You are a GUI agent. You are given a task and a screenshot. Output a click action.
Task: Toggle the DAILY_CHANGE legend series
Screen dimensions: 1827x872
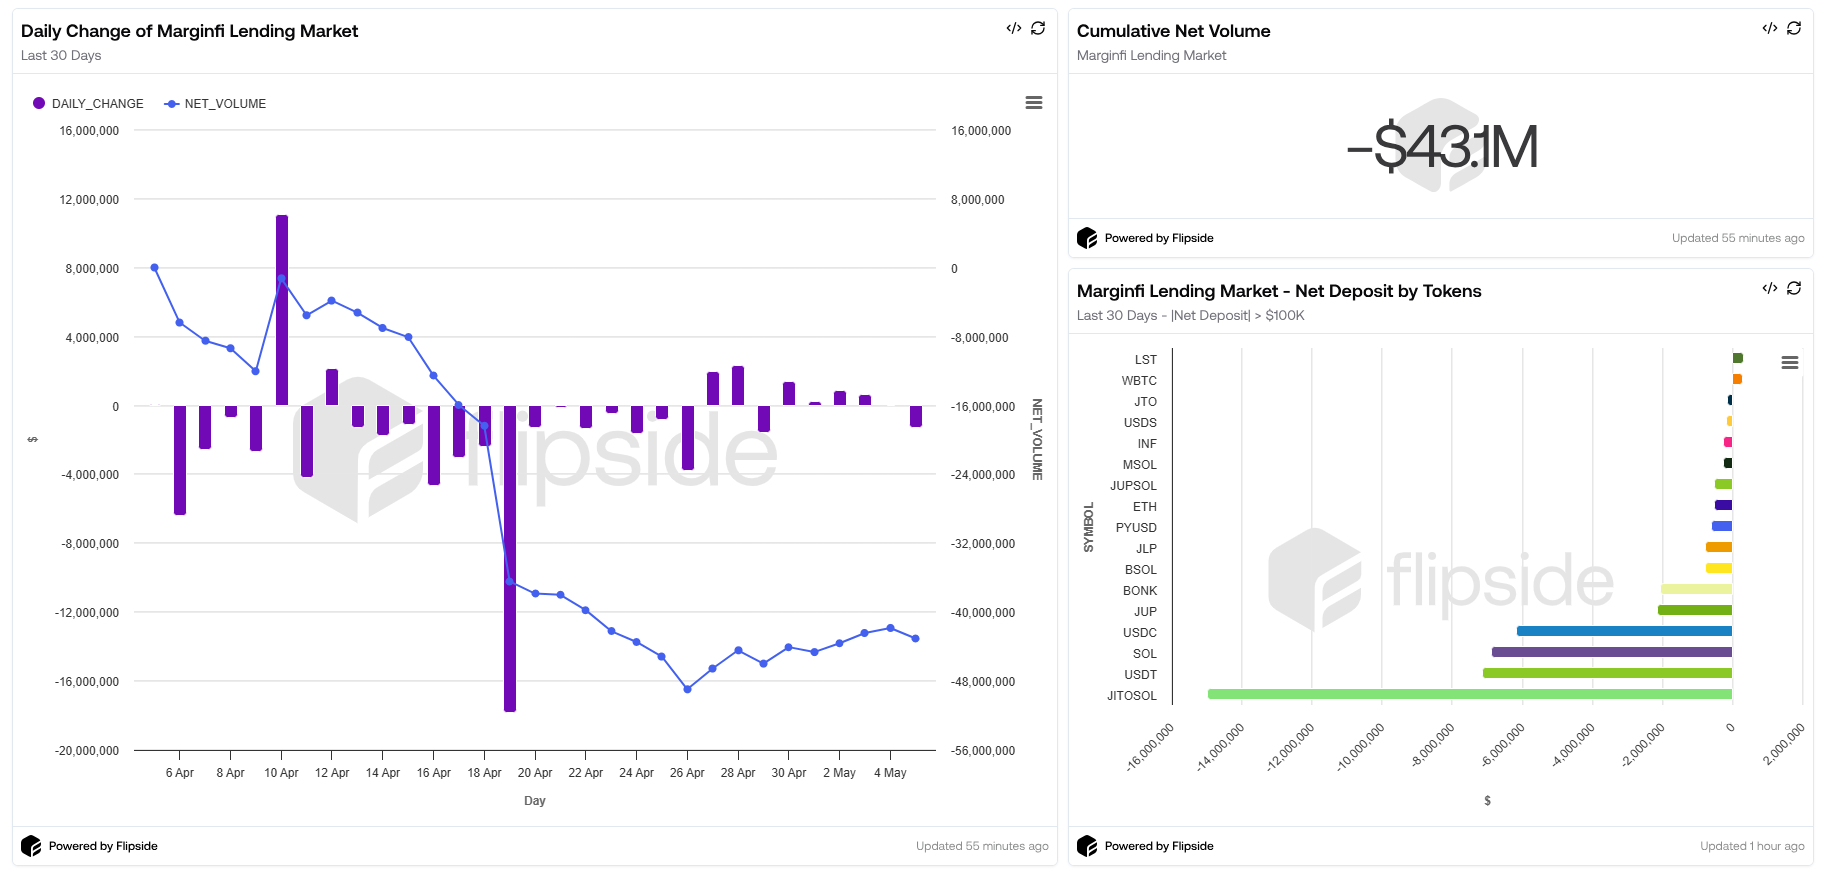tap(88, 104)
